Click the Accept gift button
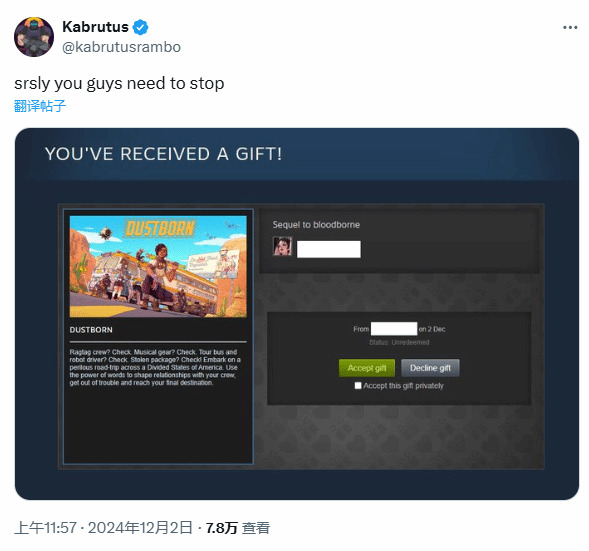The height and width of the screenshot is (551, 589). click(367, 368)
